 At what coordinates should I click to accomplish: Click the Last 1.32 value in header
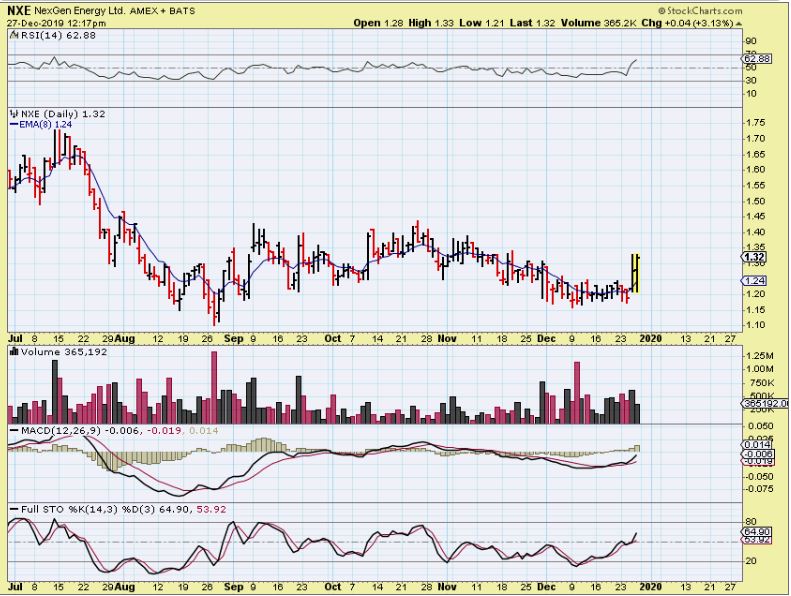(x=532, y=23)
